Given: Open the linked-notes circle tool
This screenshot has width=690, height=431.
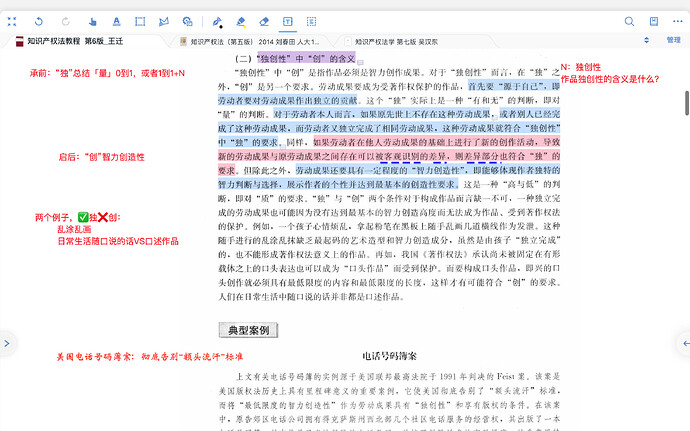Looking at the screenshot, I should coord(187,22).
